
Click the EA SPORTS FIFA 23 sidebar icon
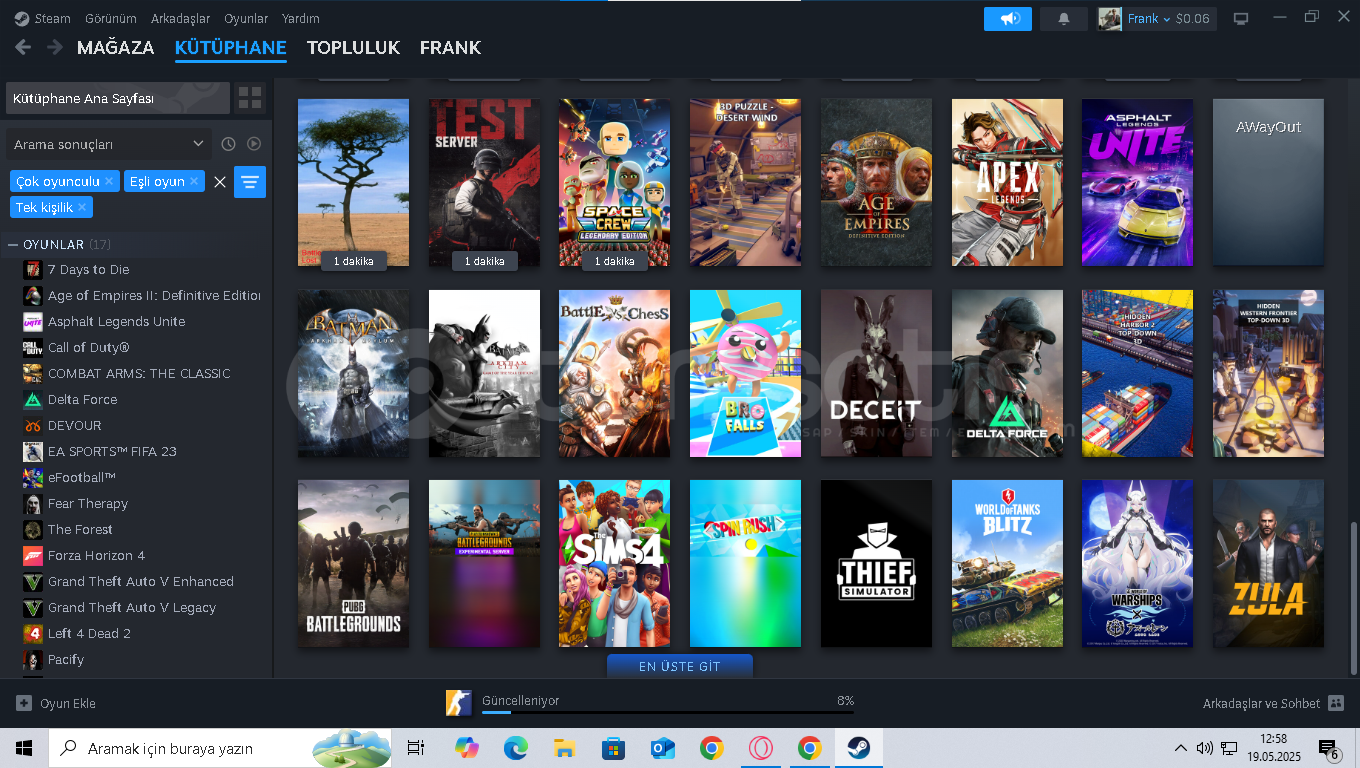tap(33, 451)
